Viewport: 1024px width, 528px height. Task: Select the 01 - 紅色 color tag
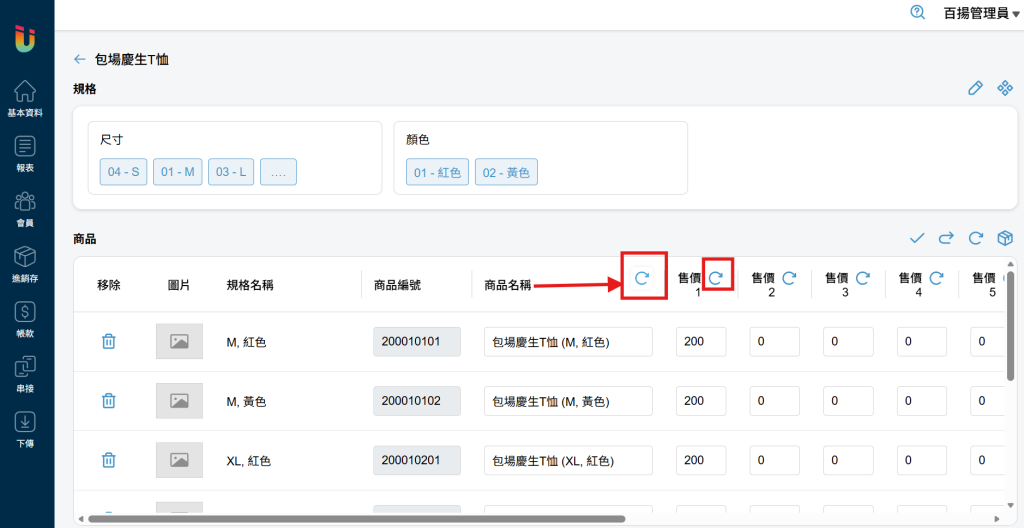[x=437, y=172]
